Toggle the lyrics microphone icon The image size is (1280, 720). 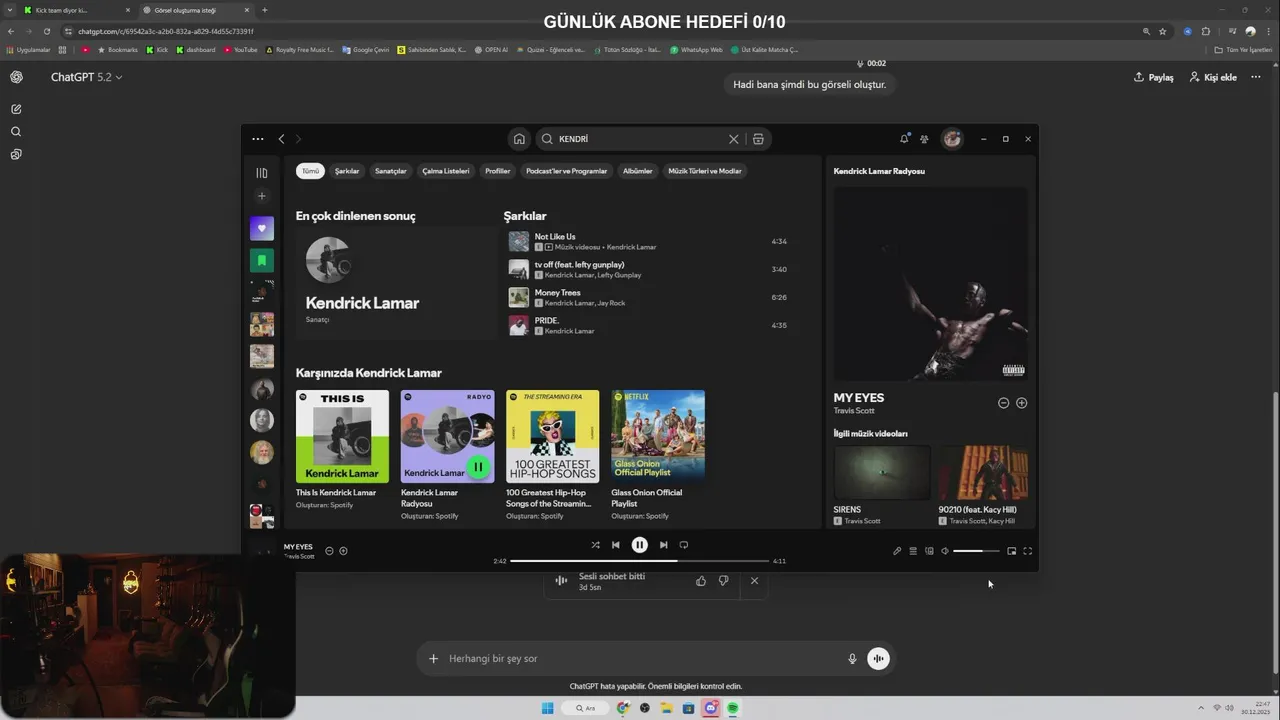coord(897,551)
